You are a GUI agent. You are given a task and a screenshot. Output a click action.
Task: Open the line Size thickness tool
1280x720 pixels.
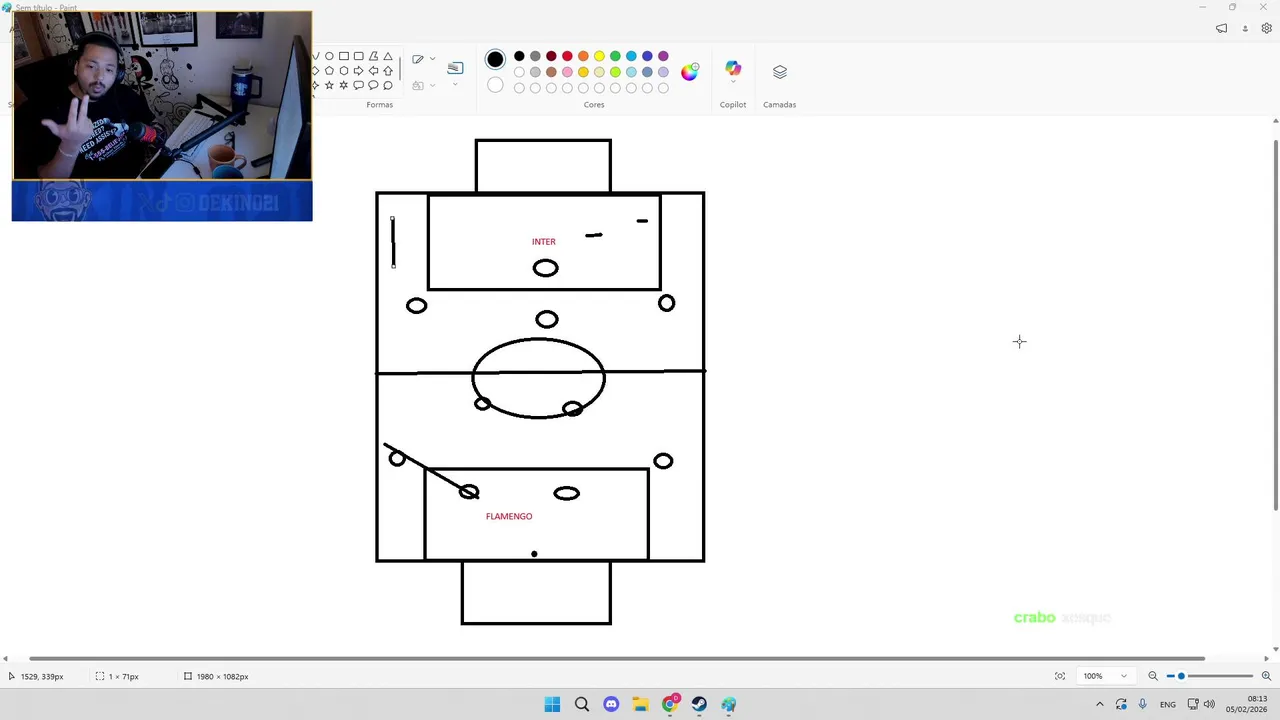click(455, 68)
